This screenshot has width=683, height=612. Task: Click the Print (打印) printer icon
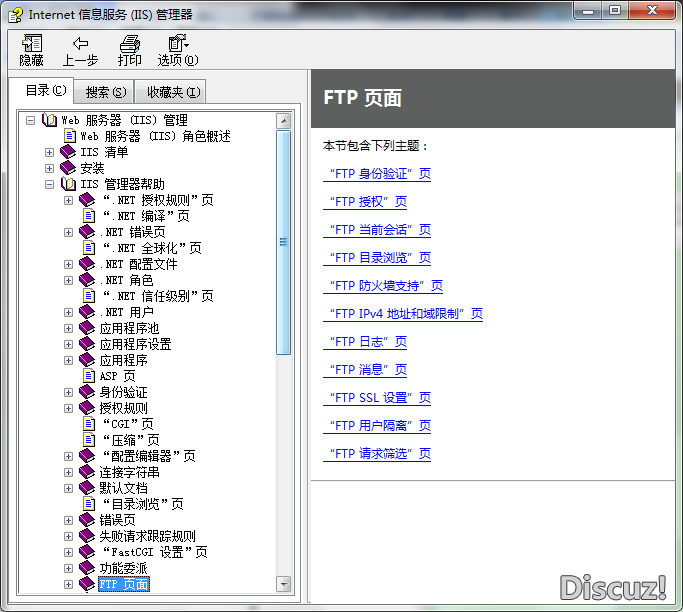tap(129, 44)
